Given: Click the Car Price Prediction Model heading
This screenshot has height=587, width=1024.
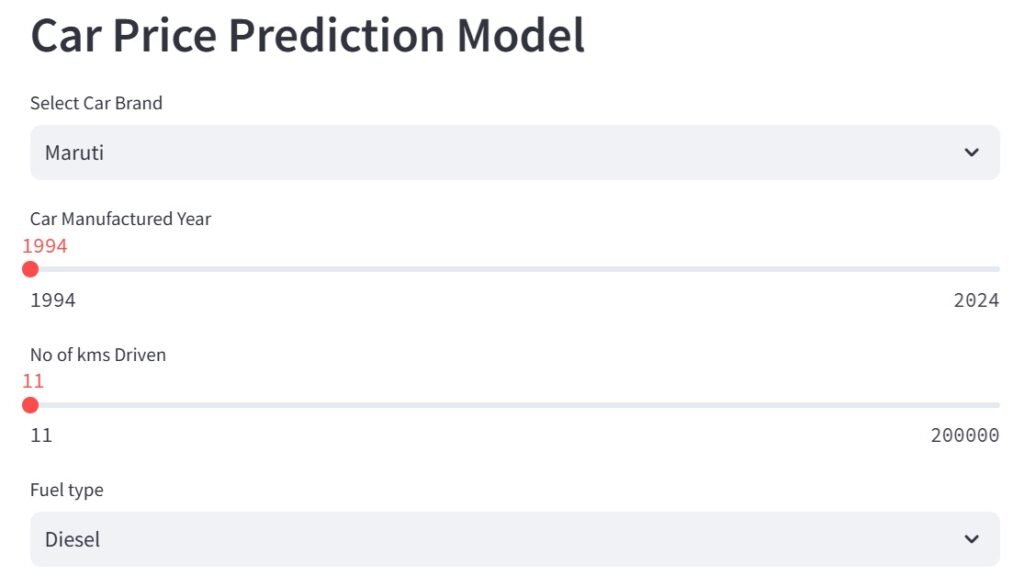Looking at the screenshot, I should tap(307, 36).
